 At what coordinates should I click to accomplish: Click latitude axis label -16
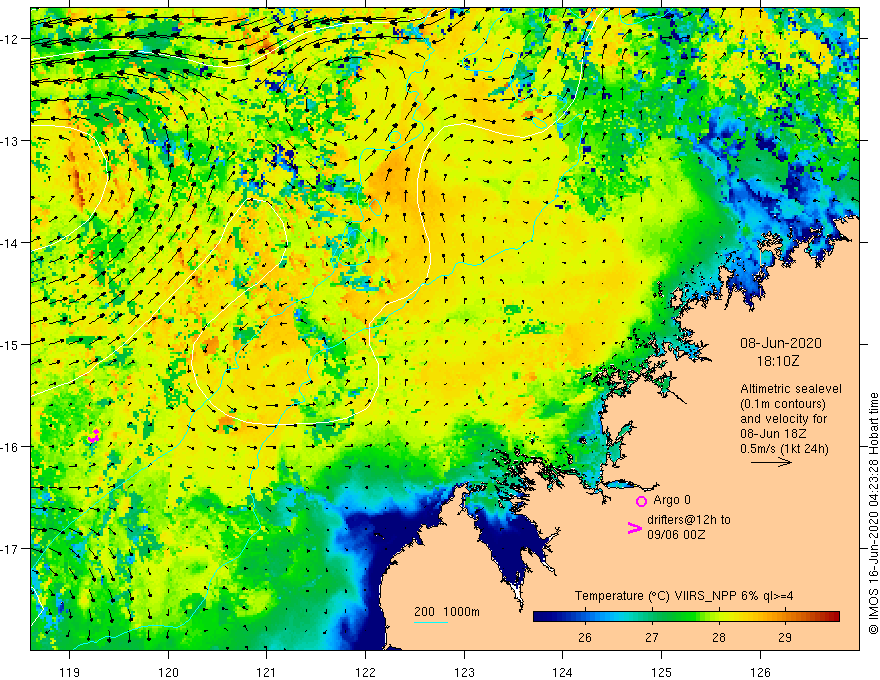[11, 447]
